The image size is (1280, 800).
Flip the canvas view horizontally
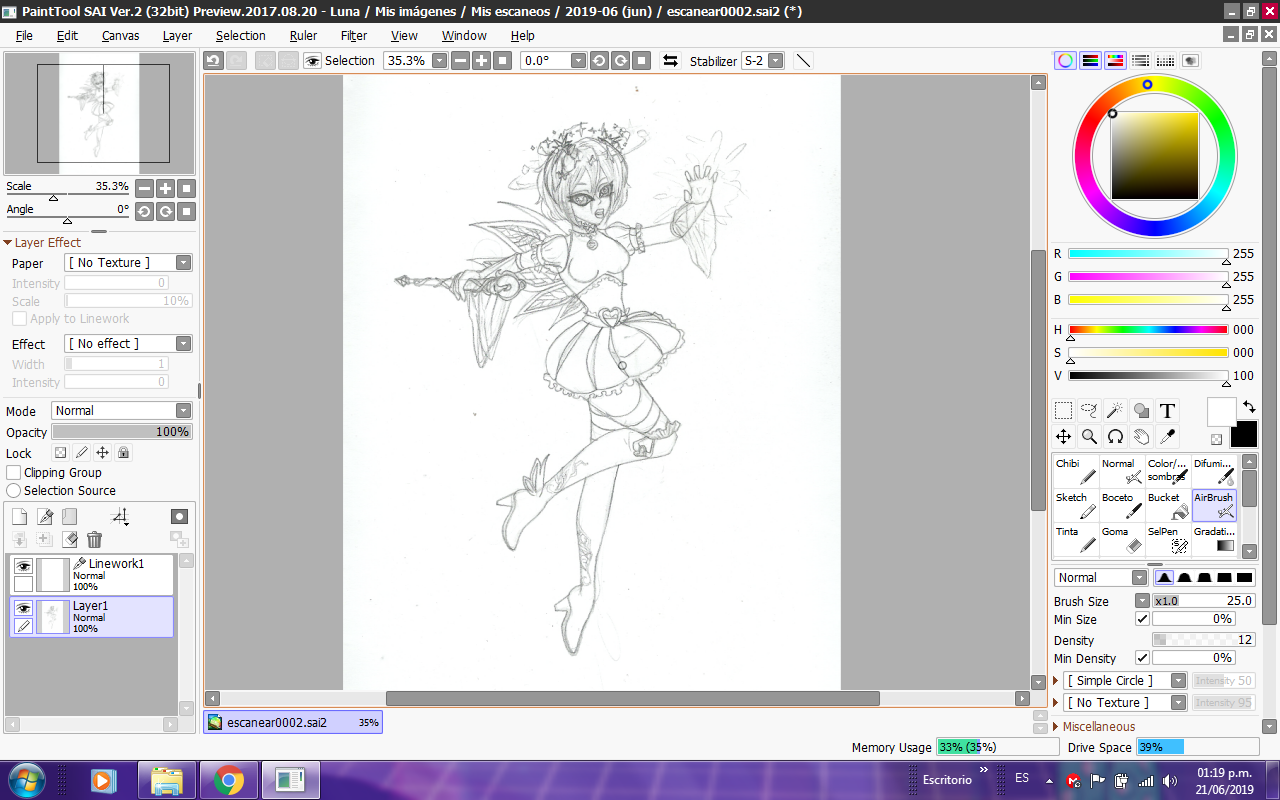pos(670,61)
